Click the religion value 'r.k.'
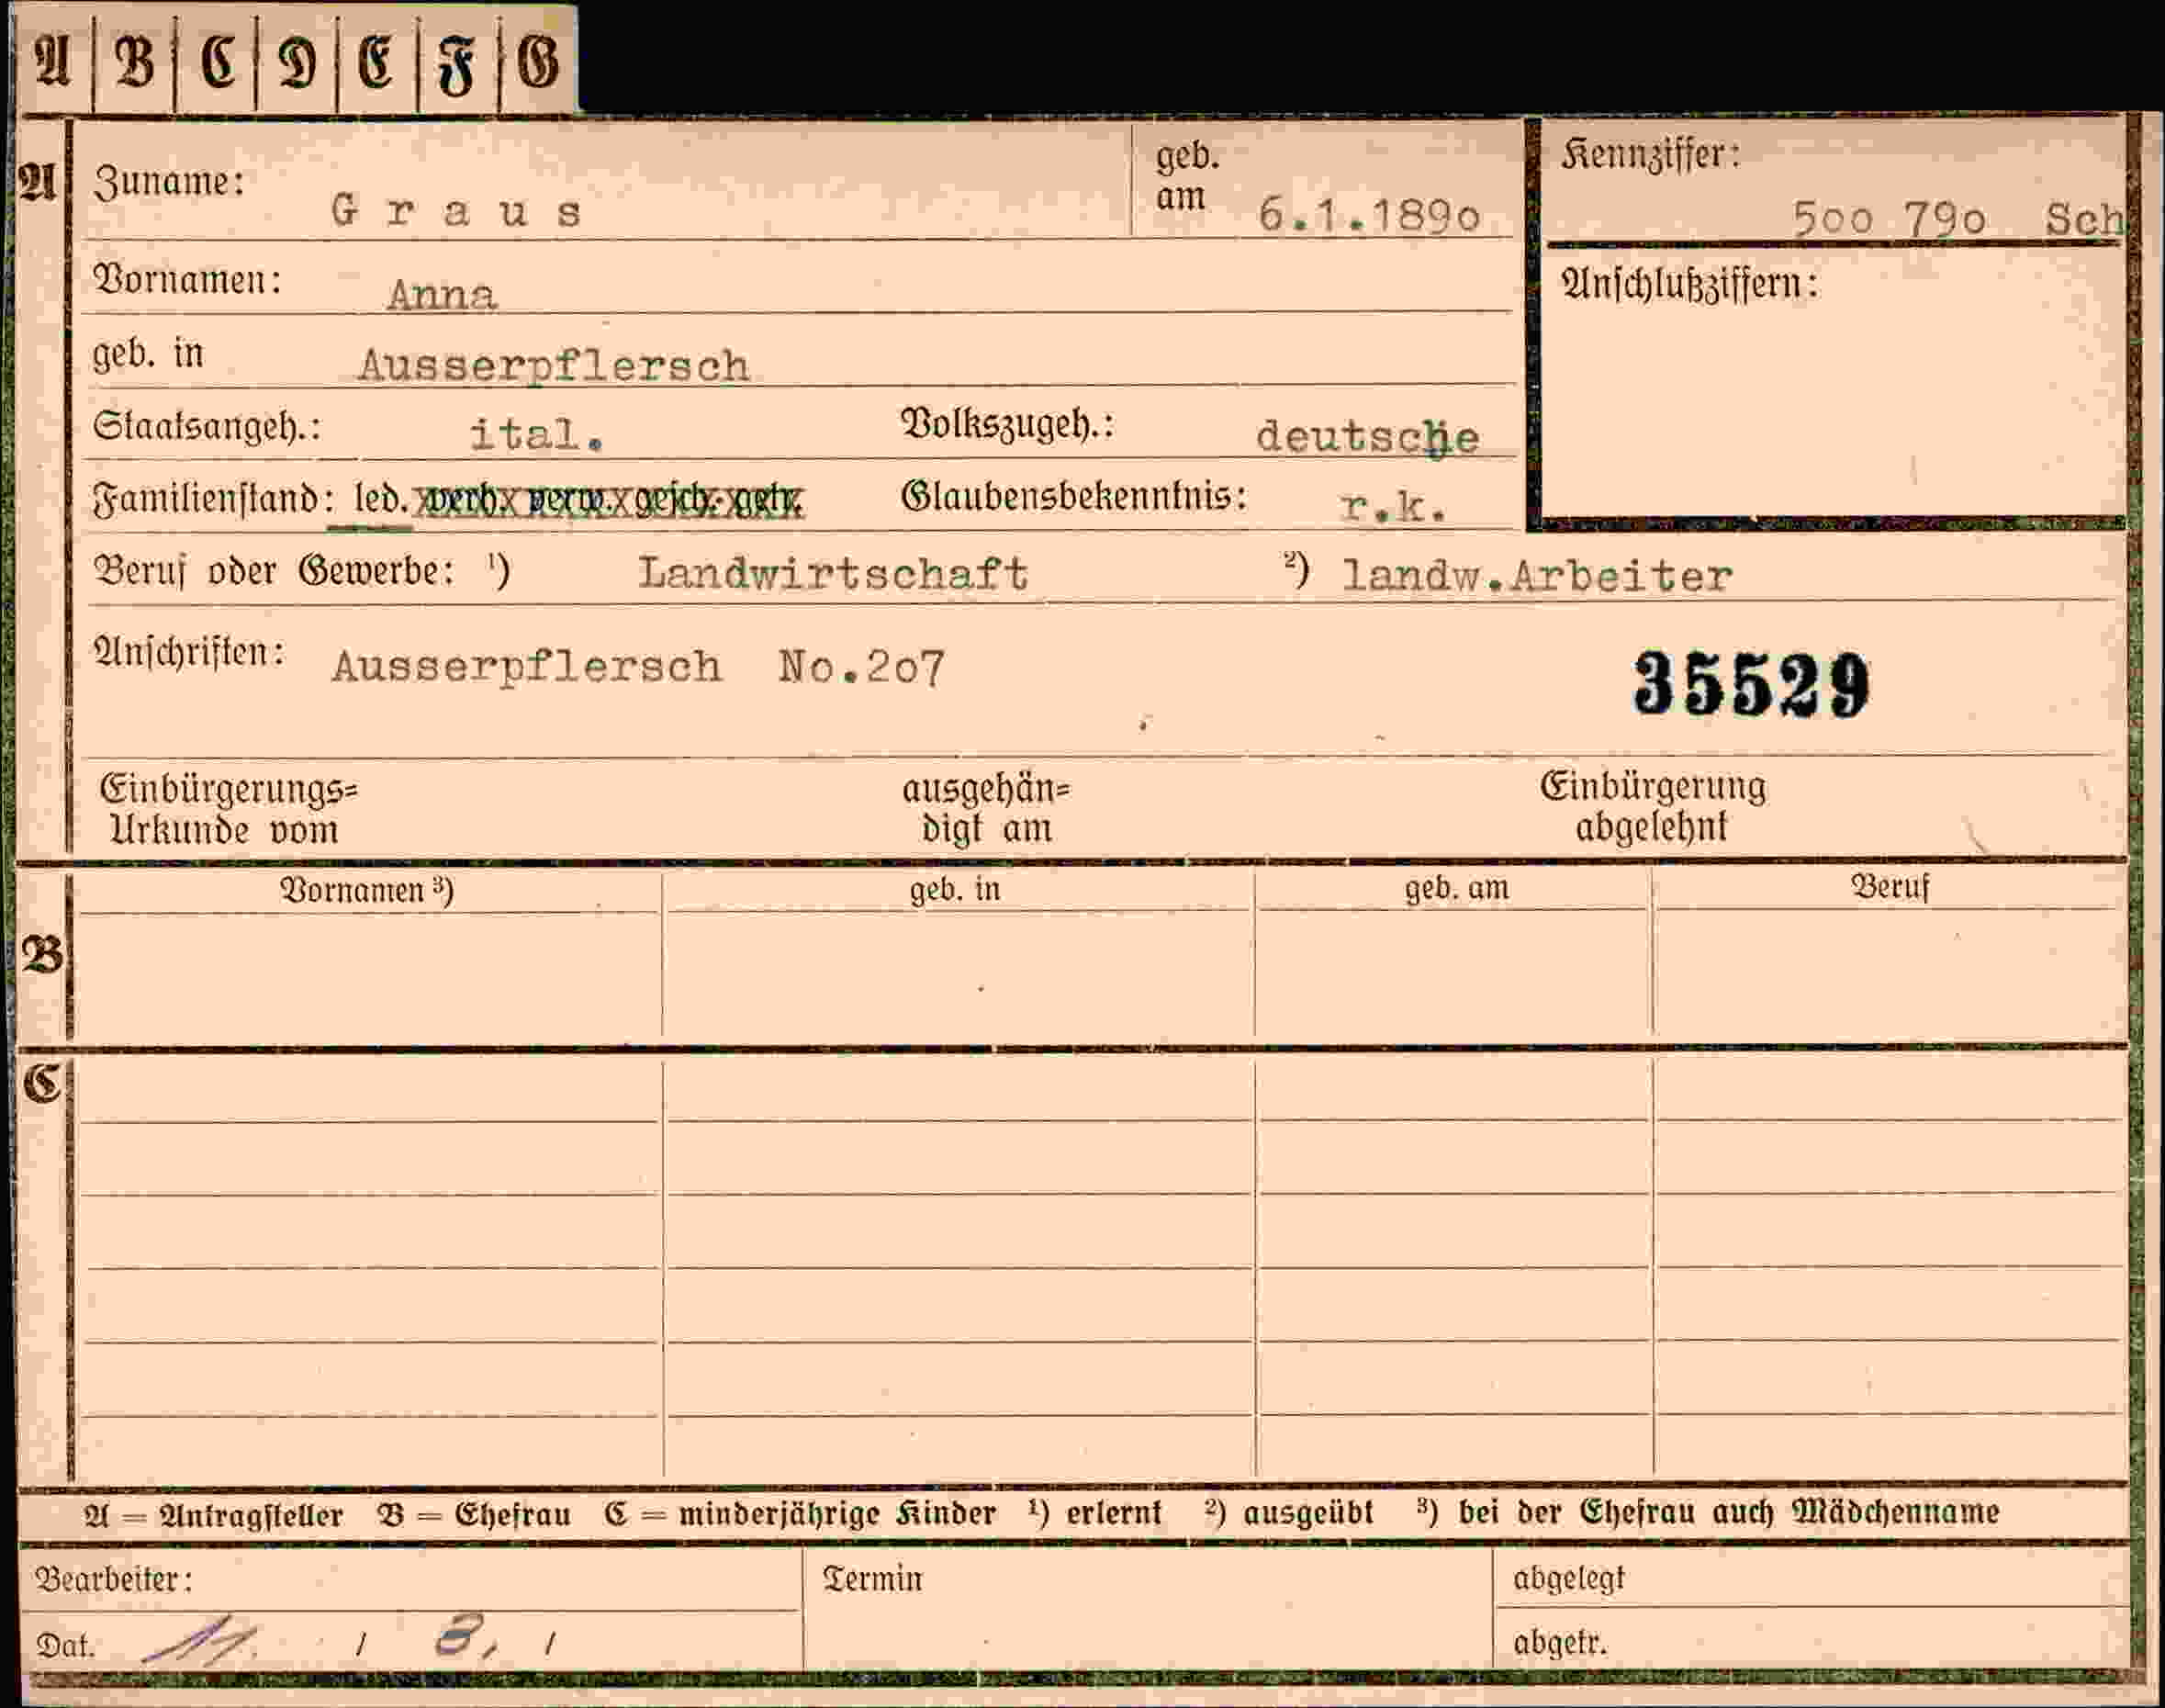This screenshot has width=2165, height=1708. (x=1394, y=507)
